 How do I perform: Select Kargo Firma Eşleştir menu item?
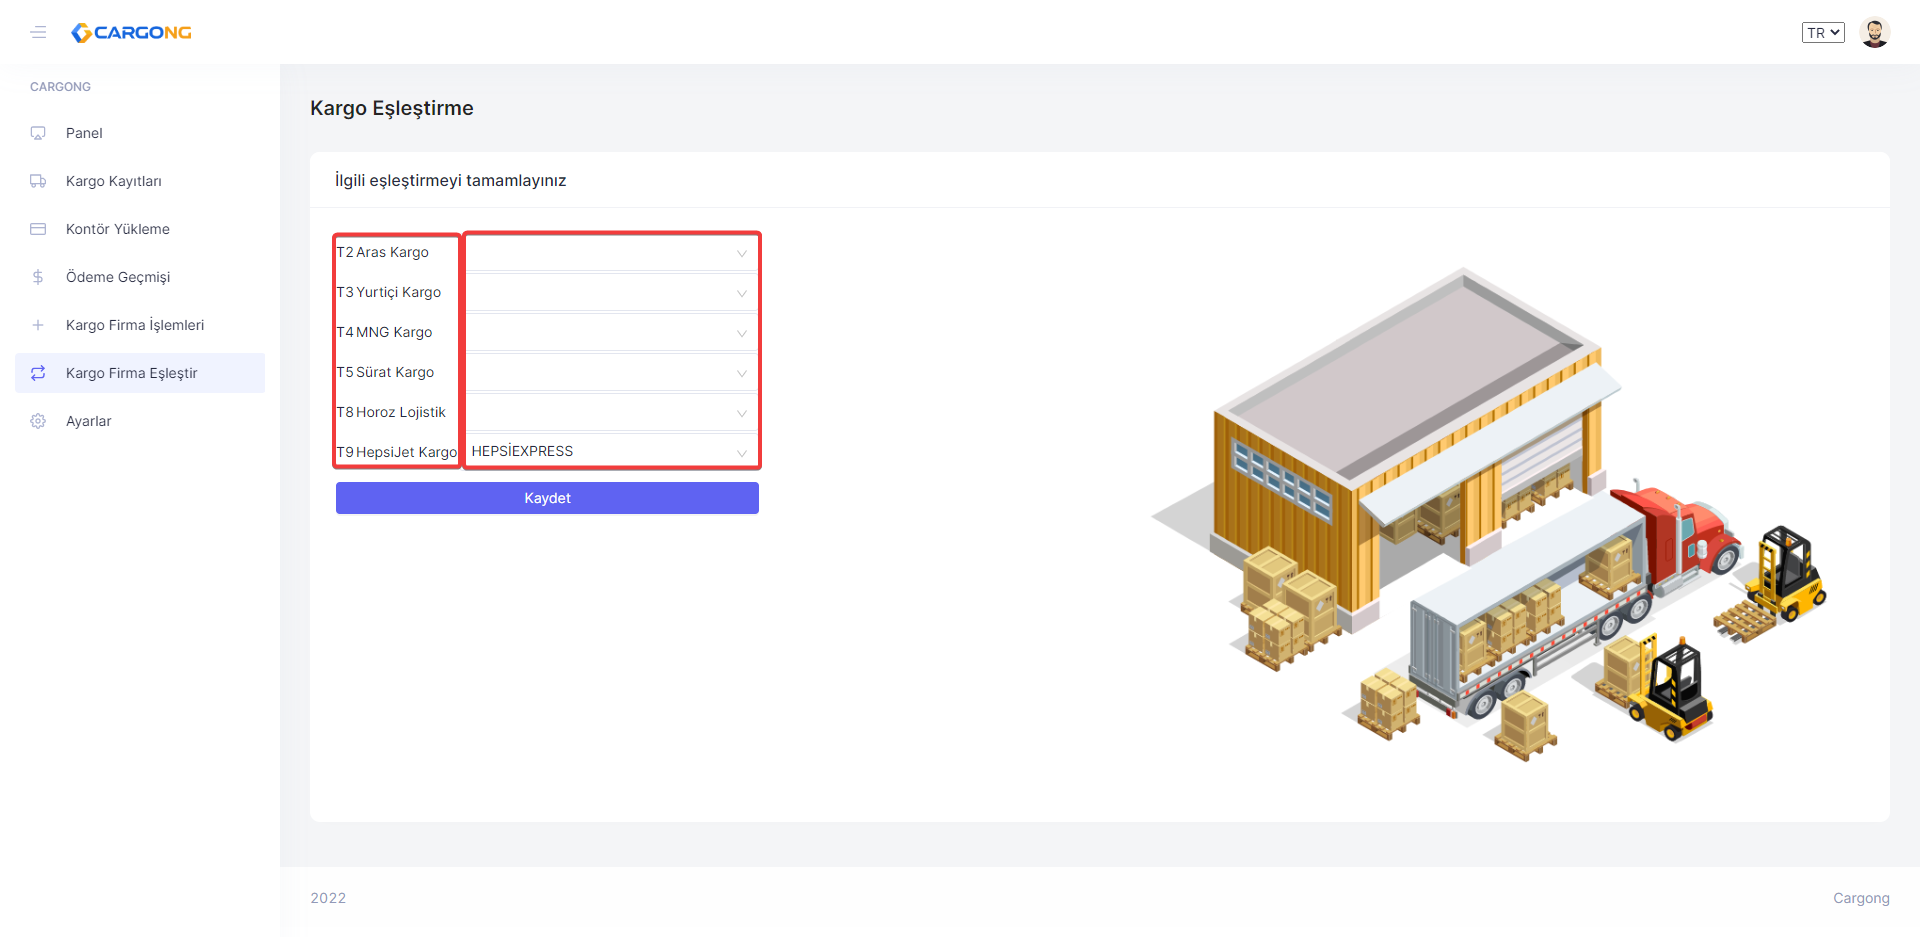coord(140,373)
